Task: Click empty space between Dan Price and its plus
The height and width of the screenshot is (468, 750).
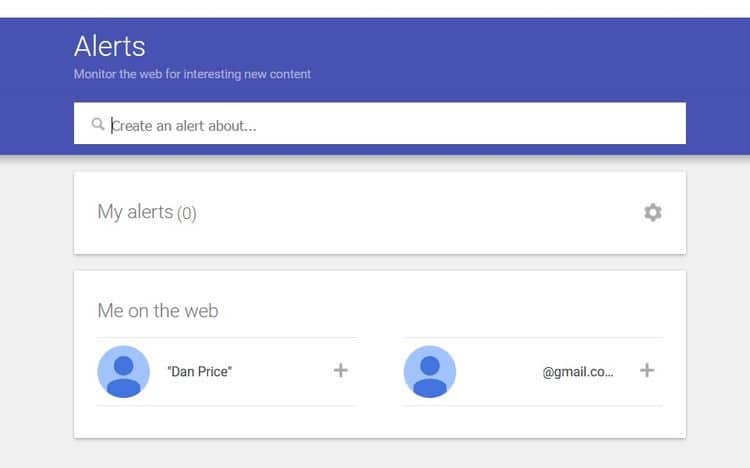Action: (282, 372)
